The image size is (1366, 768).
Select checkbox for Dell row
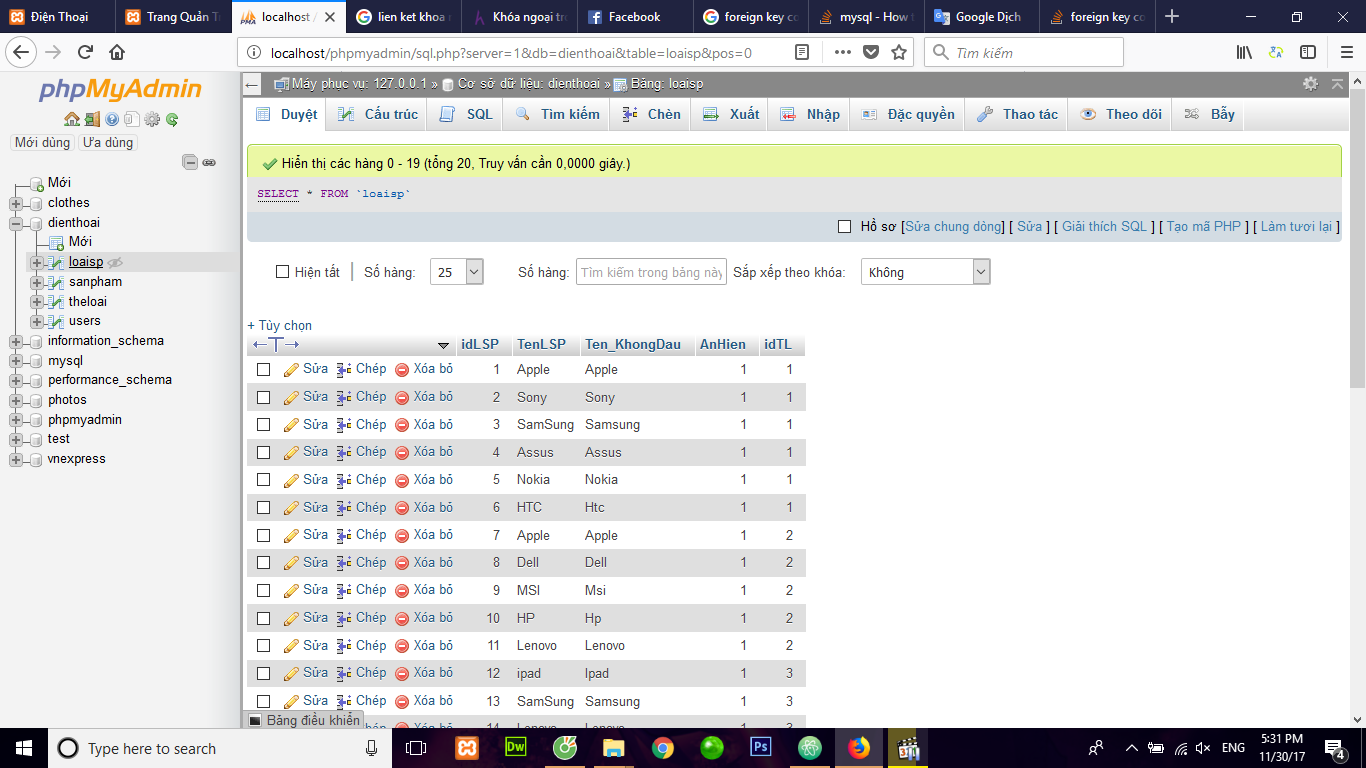[264, 562]
